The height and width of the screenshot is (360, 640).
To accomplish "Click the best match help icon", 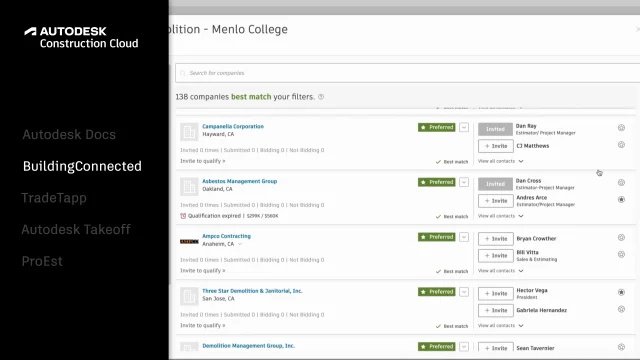I will click(321, 97).
